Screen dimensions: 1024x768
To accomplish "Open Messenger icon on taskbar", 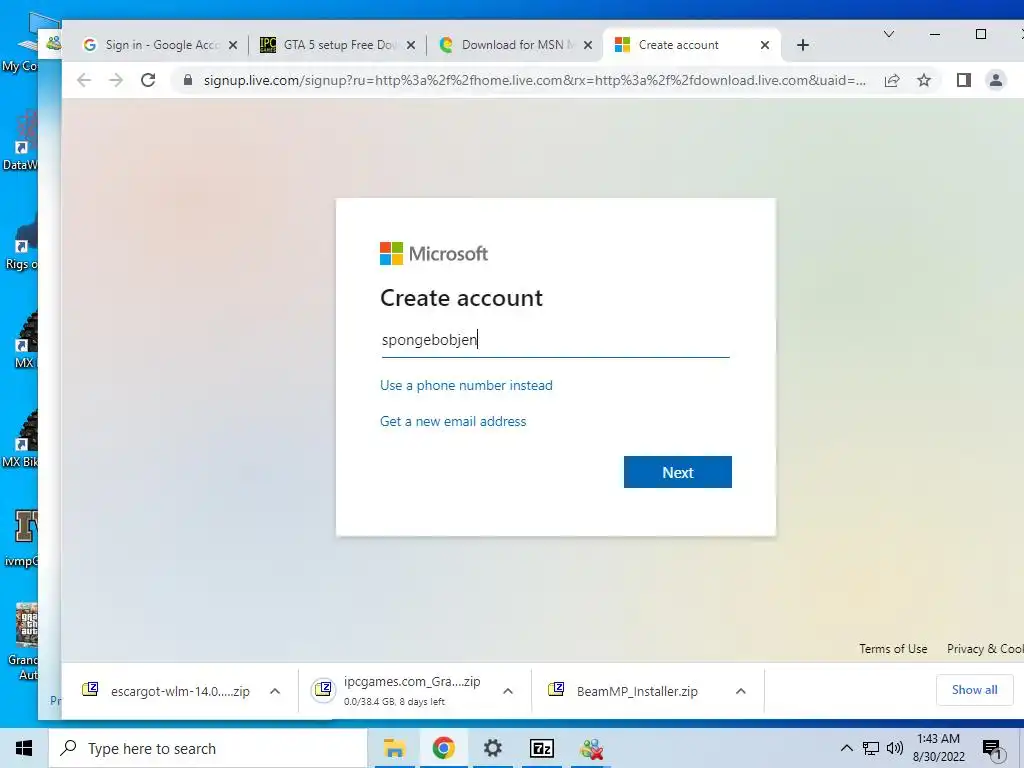I will 591,748.
